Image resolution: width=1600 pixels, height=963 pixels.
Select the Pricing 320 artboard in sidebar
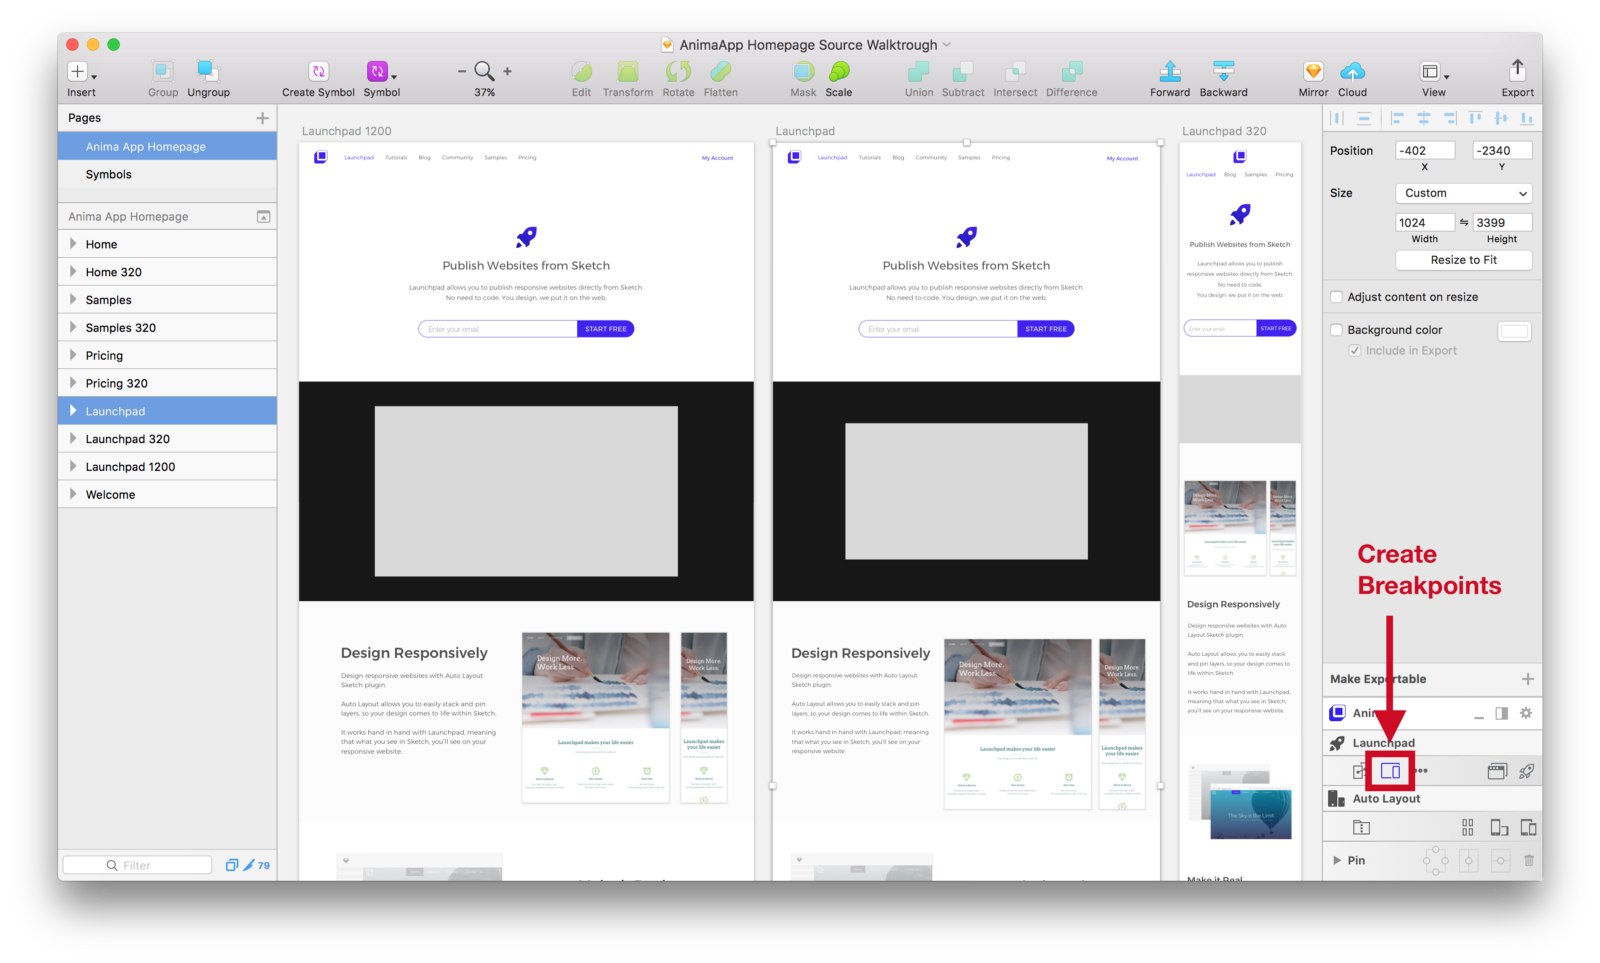click(117, 382)
